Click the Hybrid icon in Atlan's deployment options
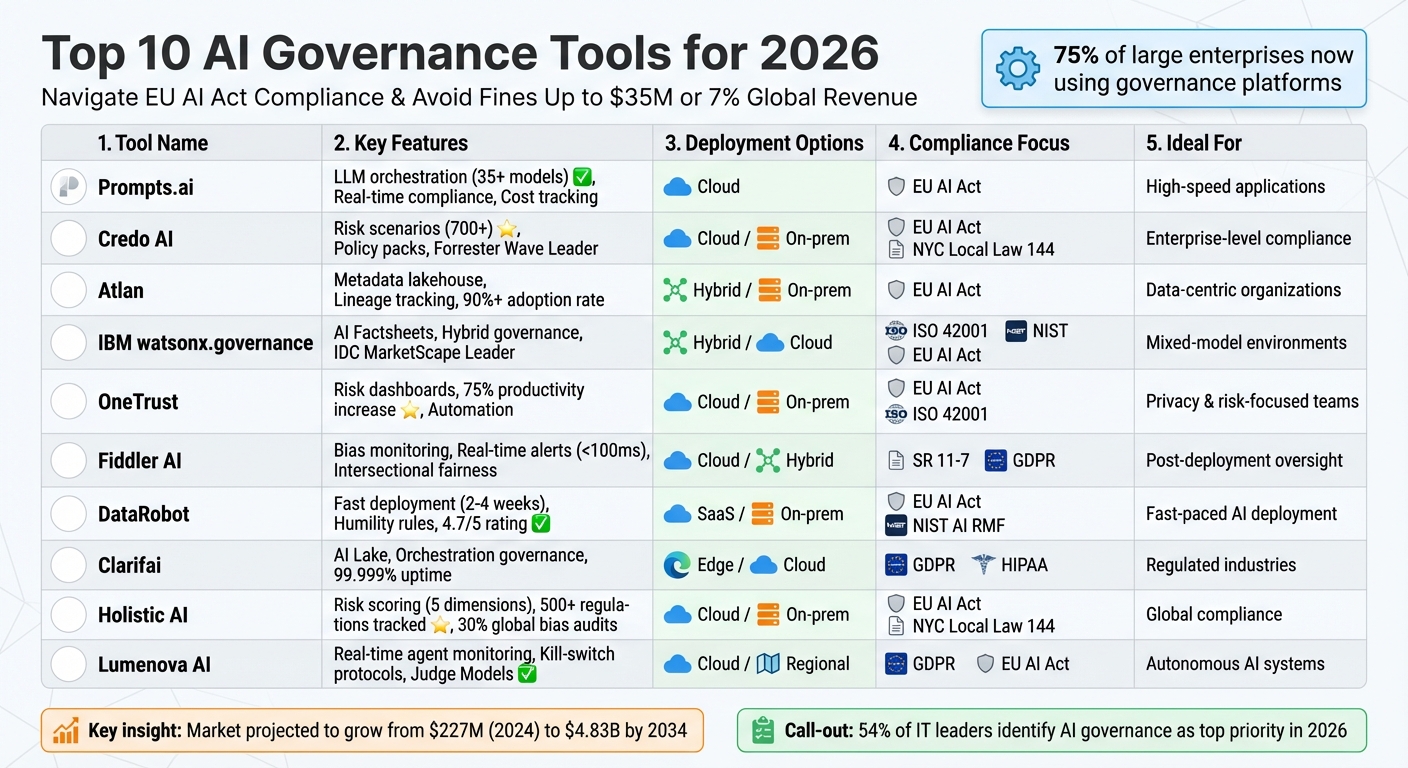 (x=674, y=290)
